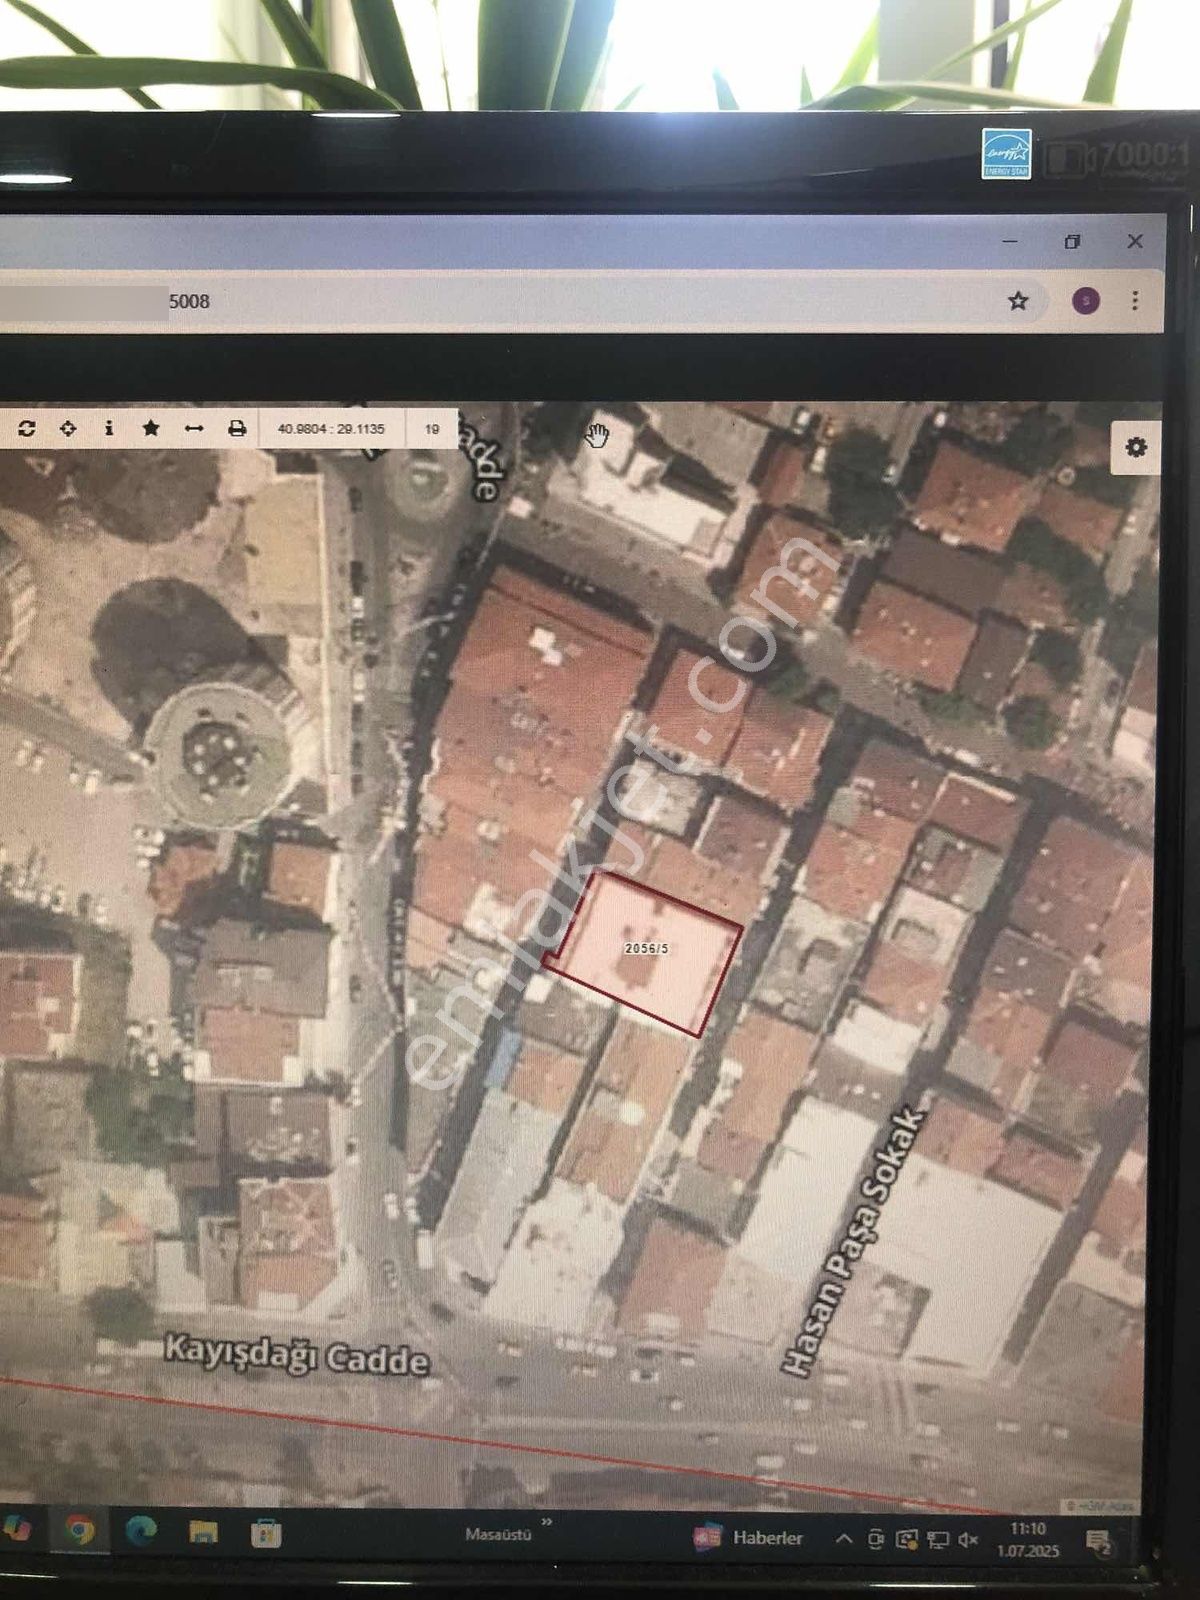Click the refresh icon in map toolbar
The height and width of the screenshot is (1600, 1200).
[x=27, y=429]
